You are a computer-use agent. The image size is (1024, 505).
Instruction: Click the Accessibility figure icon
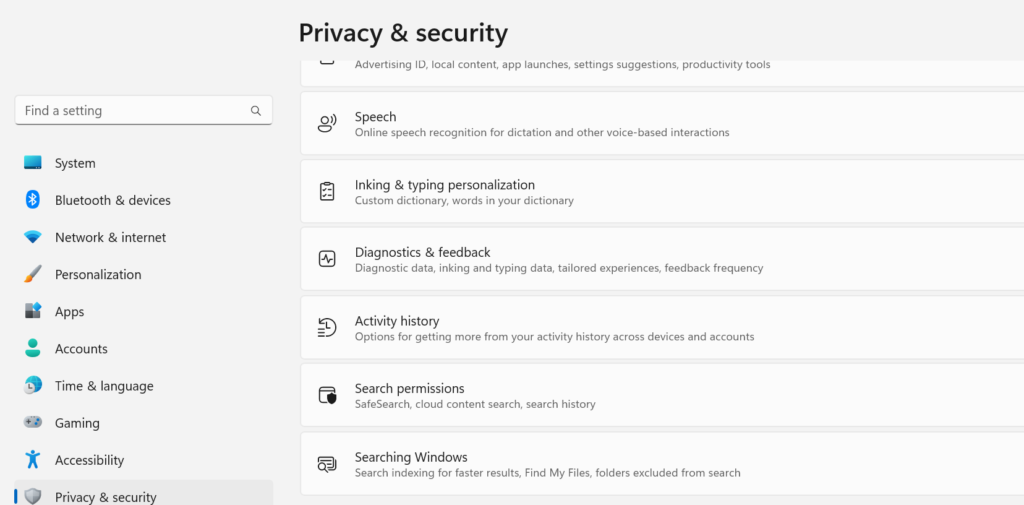click(33, 460)
